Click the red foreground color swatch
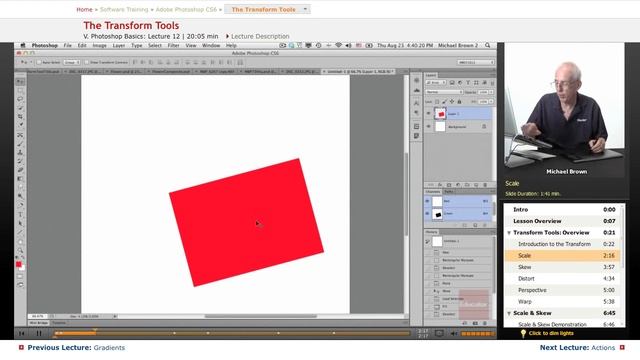This screenshot has width=640, height=360. [18, 264]
